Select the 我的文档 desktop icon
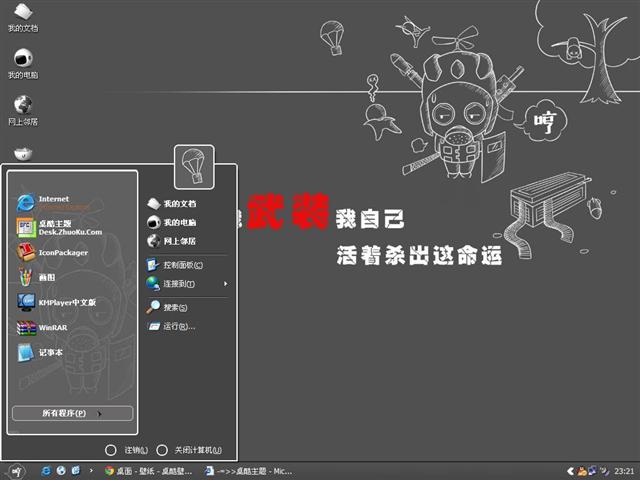 (x=23, y=17)
